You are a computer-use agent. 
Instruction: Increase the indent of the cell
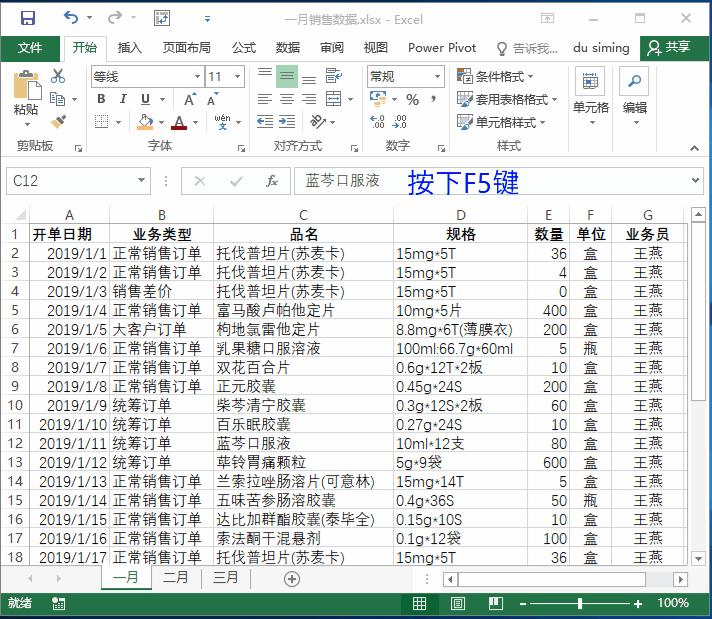click(x=287, y=122)
